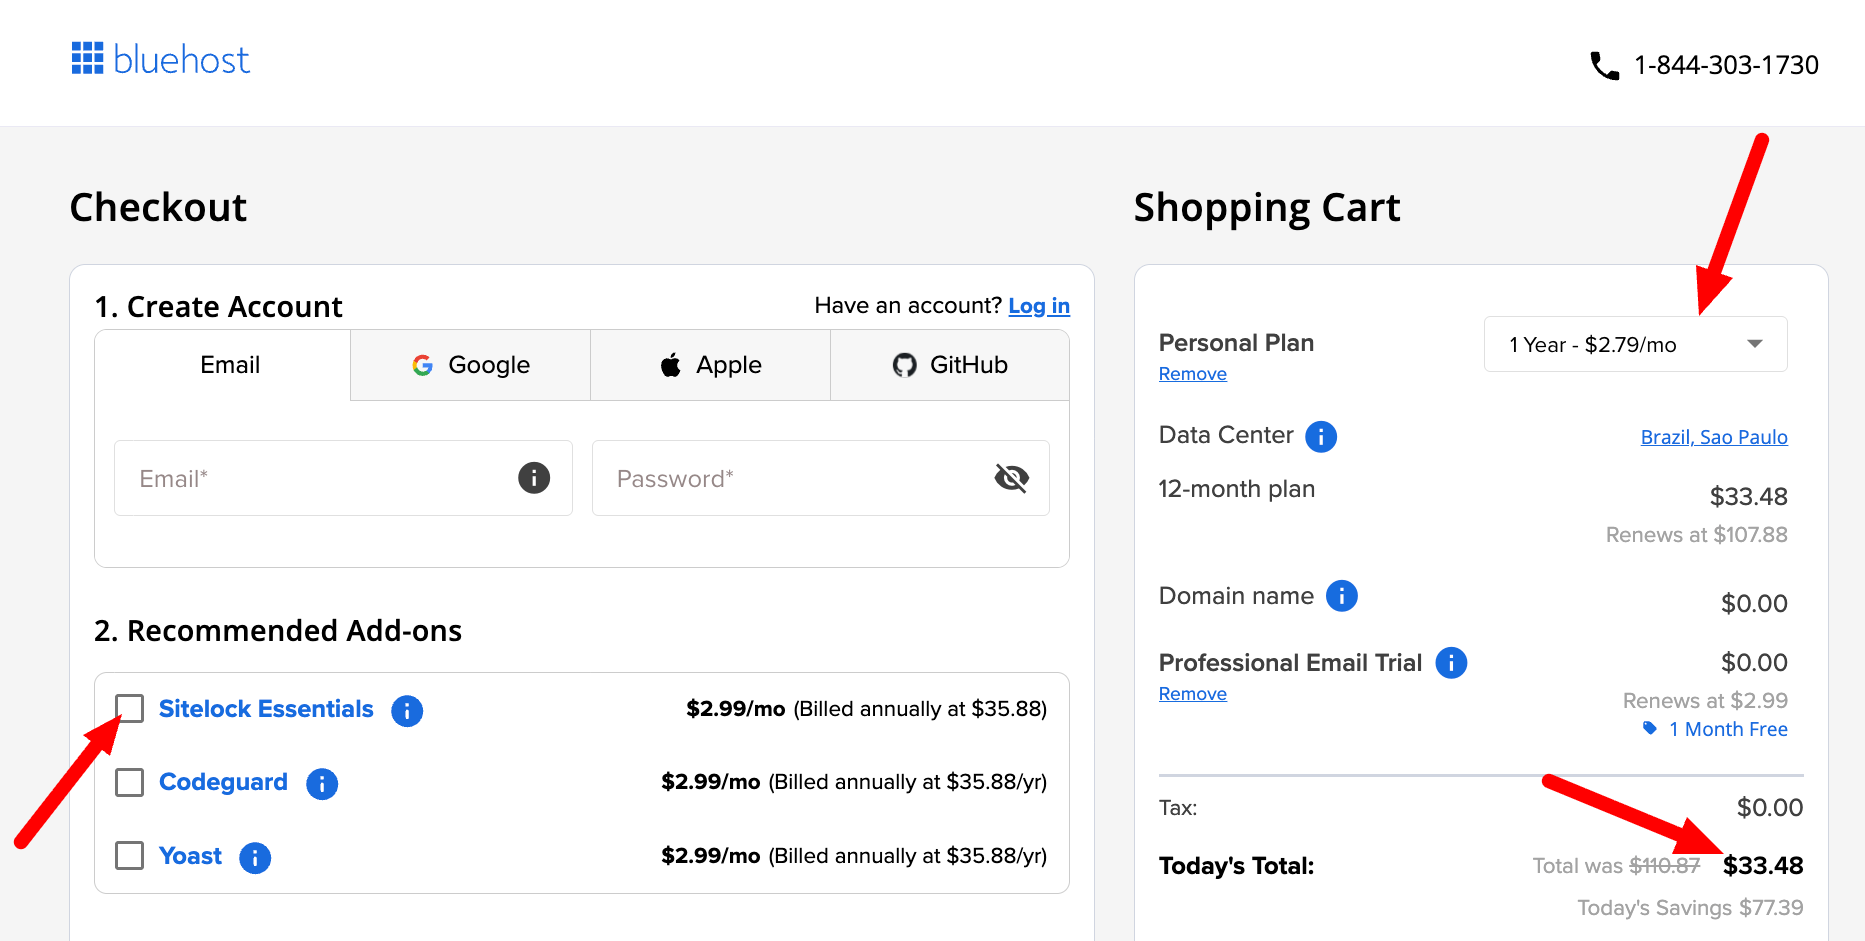Open the Sitelock Essentials info icon
The width and height of the screenshot is (1865, 941).
pos(406,711)
